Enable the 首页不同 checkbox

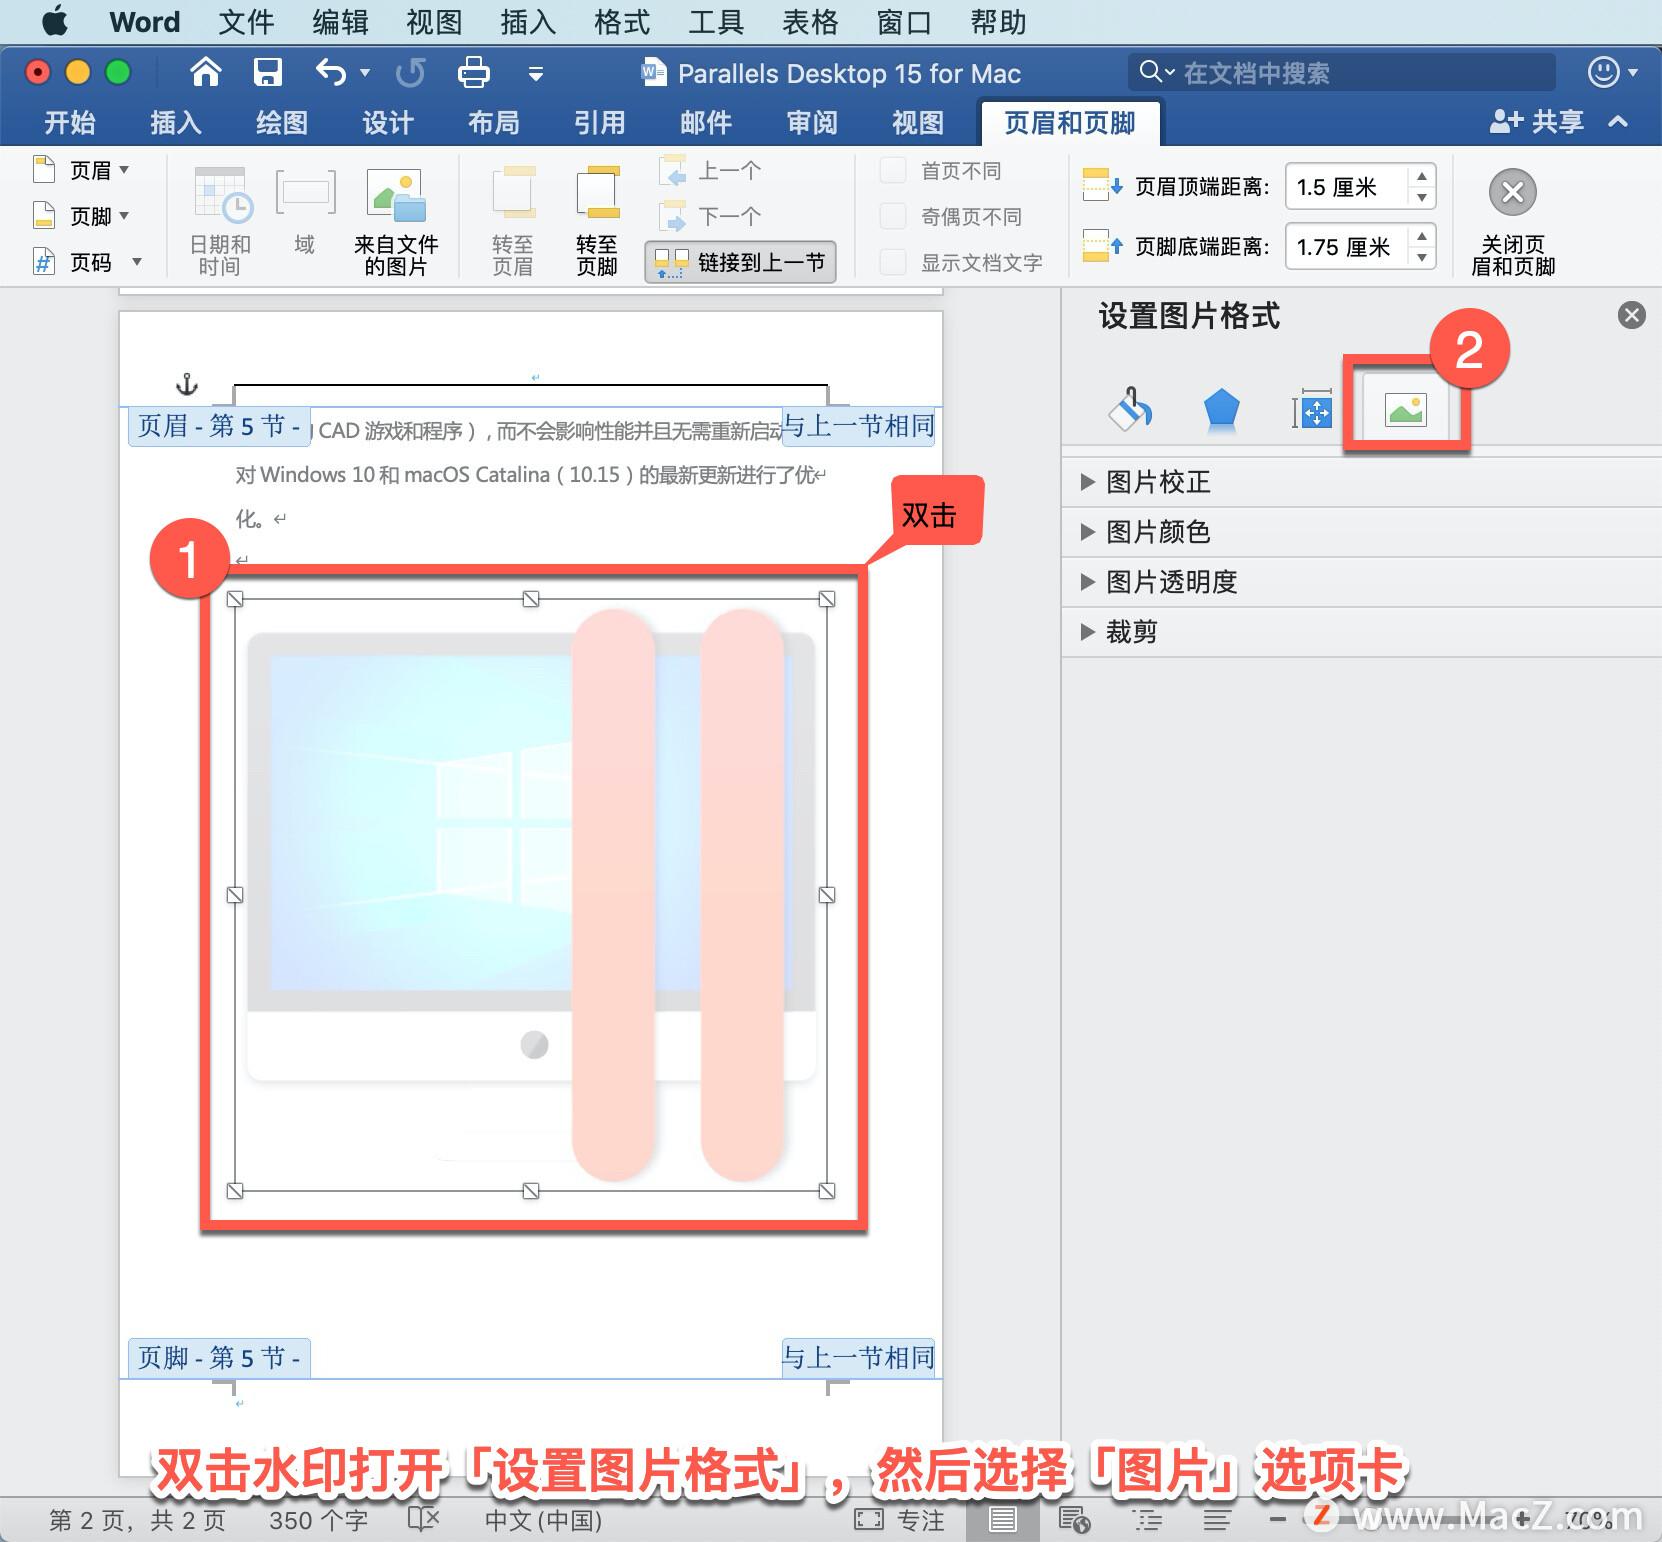892,170
